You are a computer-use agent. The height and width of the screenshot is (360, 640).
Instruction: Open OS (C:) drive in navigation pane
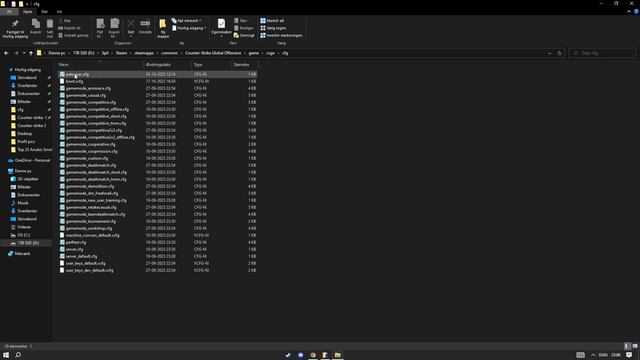click(x=23, y=235)
